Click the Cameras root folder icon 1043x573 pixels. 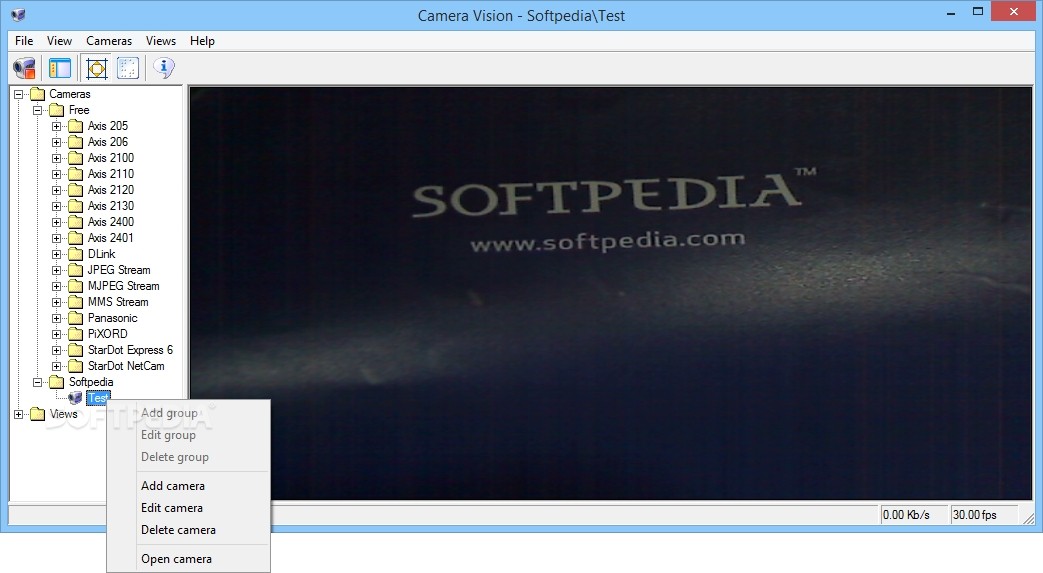click(x=38, y=94)
